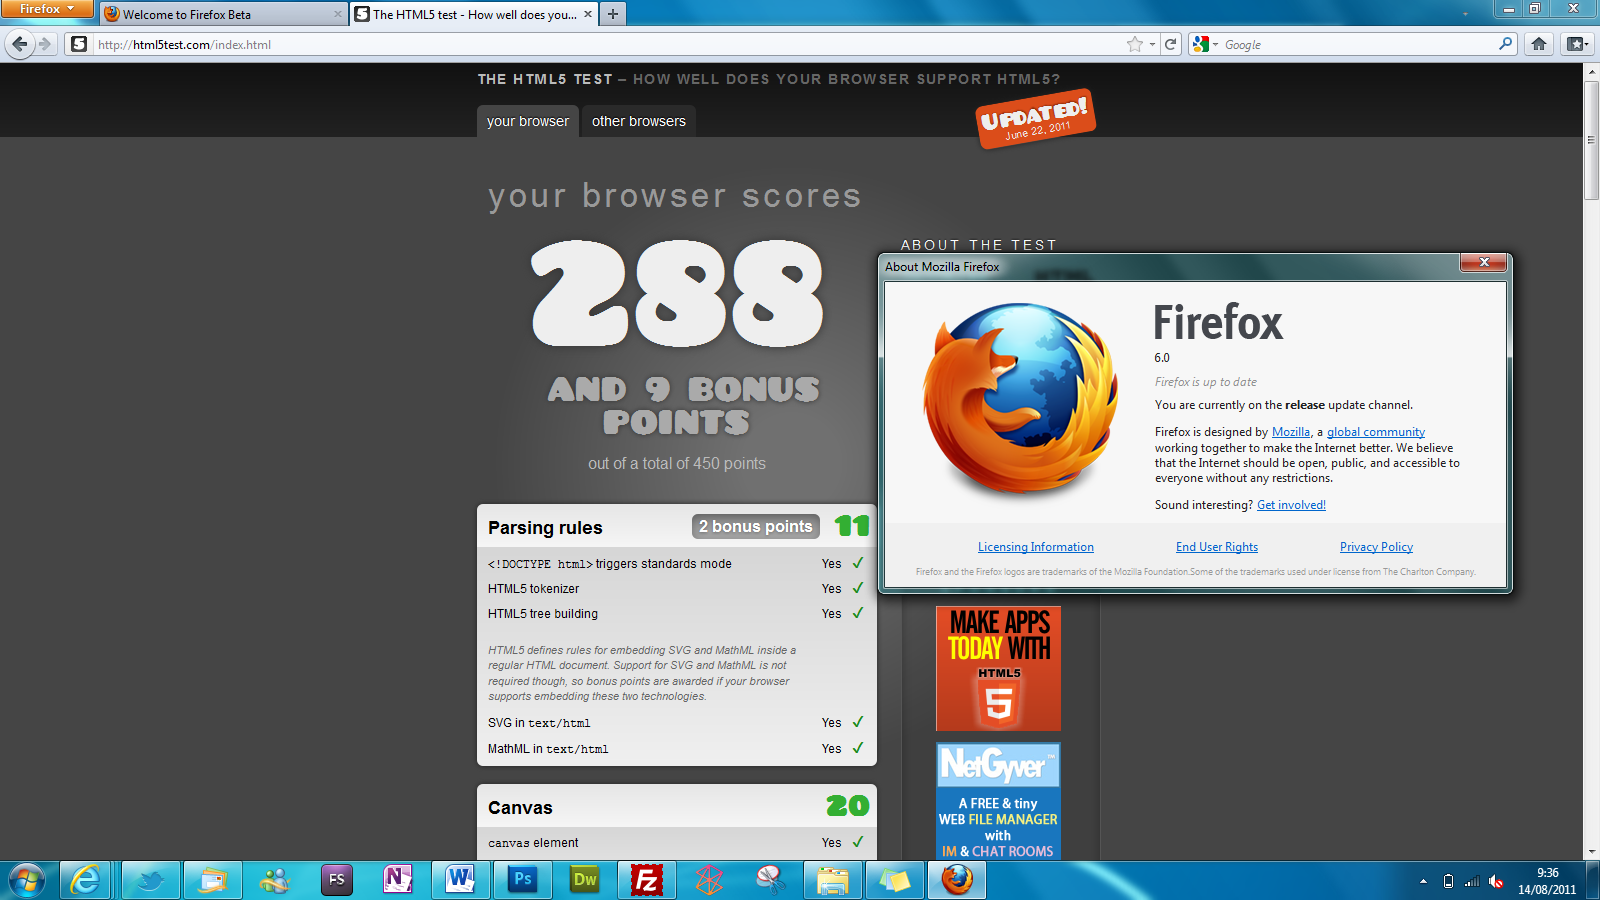Open Photoshop from taskbar
Viewport: 1600px width, 900px height.
pos(522,880)
